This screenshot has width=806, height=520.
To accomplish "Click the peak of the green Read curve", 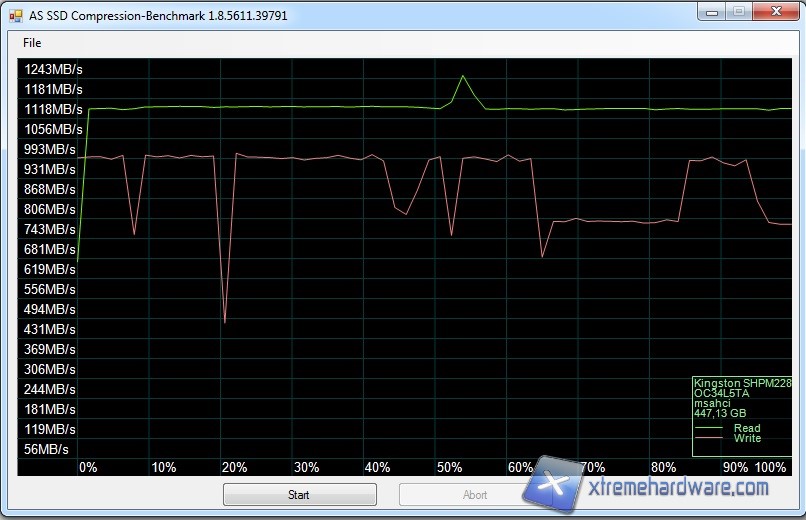I will (x=463, y=76).
